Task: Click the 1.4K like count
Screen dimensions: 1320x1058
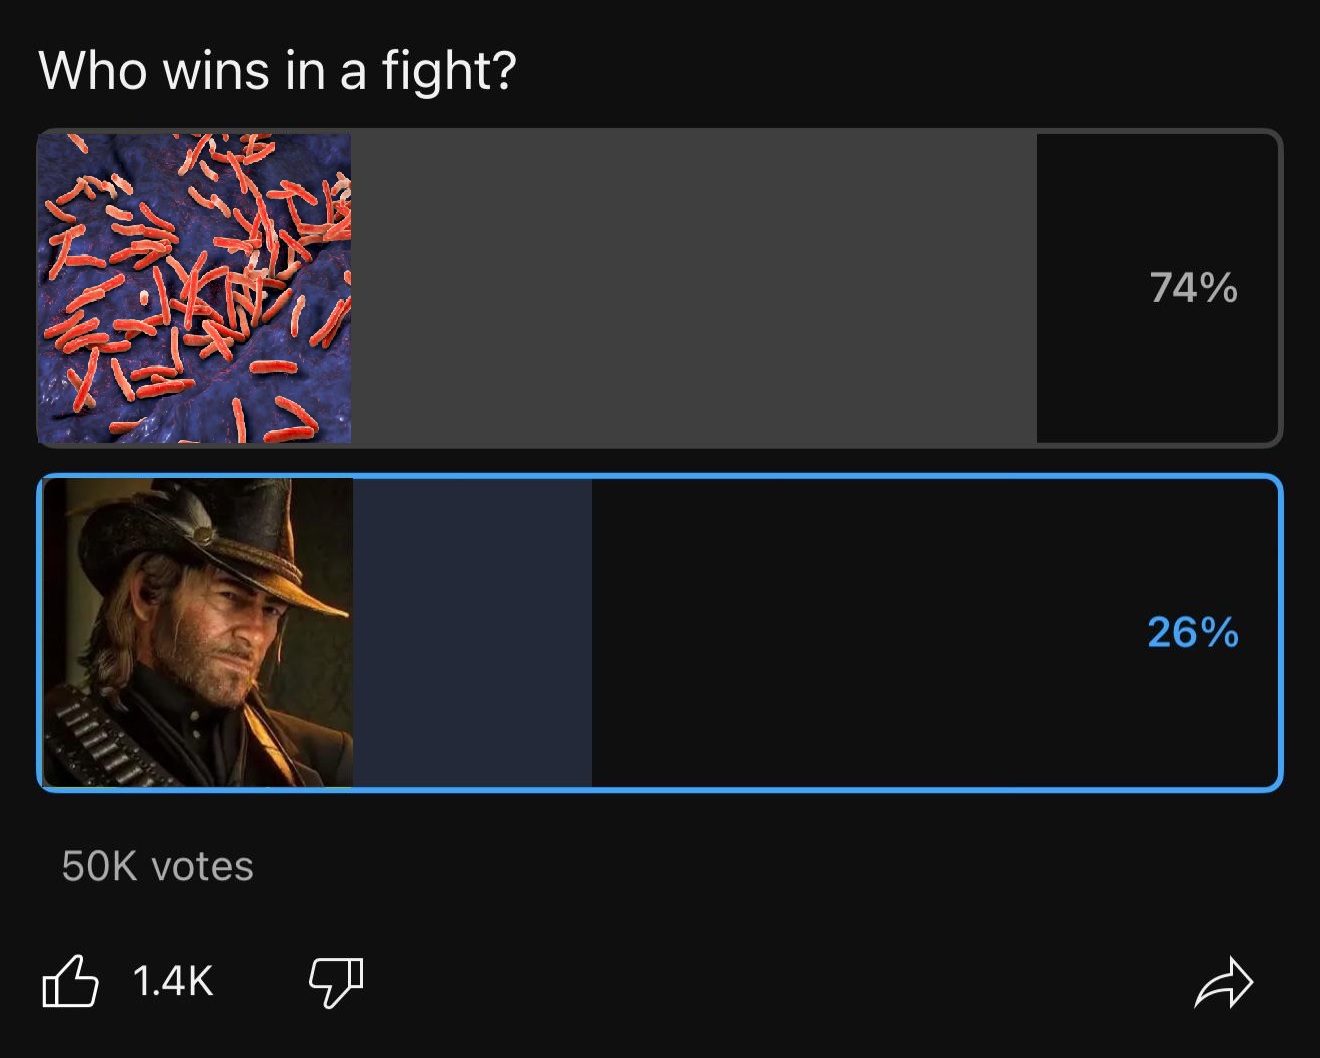Action: pos(173,981)
